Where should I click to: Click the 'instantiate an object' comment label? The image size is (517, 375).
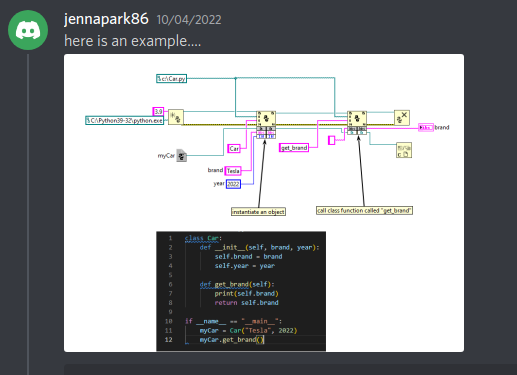258,212
